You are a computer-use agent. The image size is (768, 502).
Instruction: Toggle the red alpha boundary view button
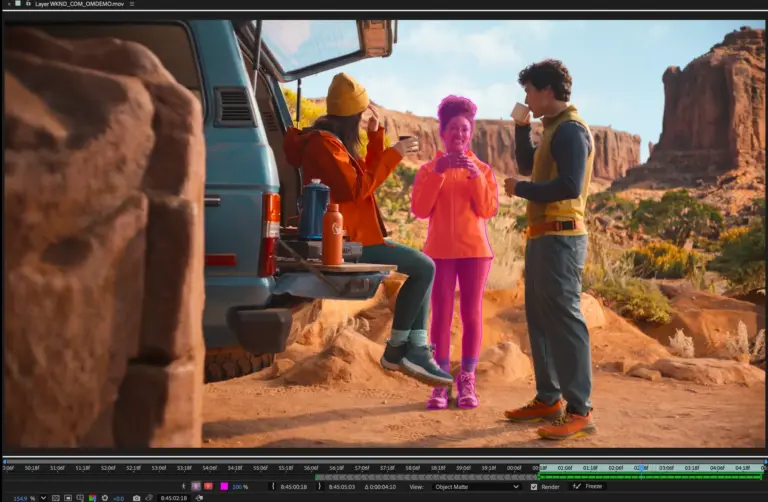(x=208, y=486)
